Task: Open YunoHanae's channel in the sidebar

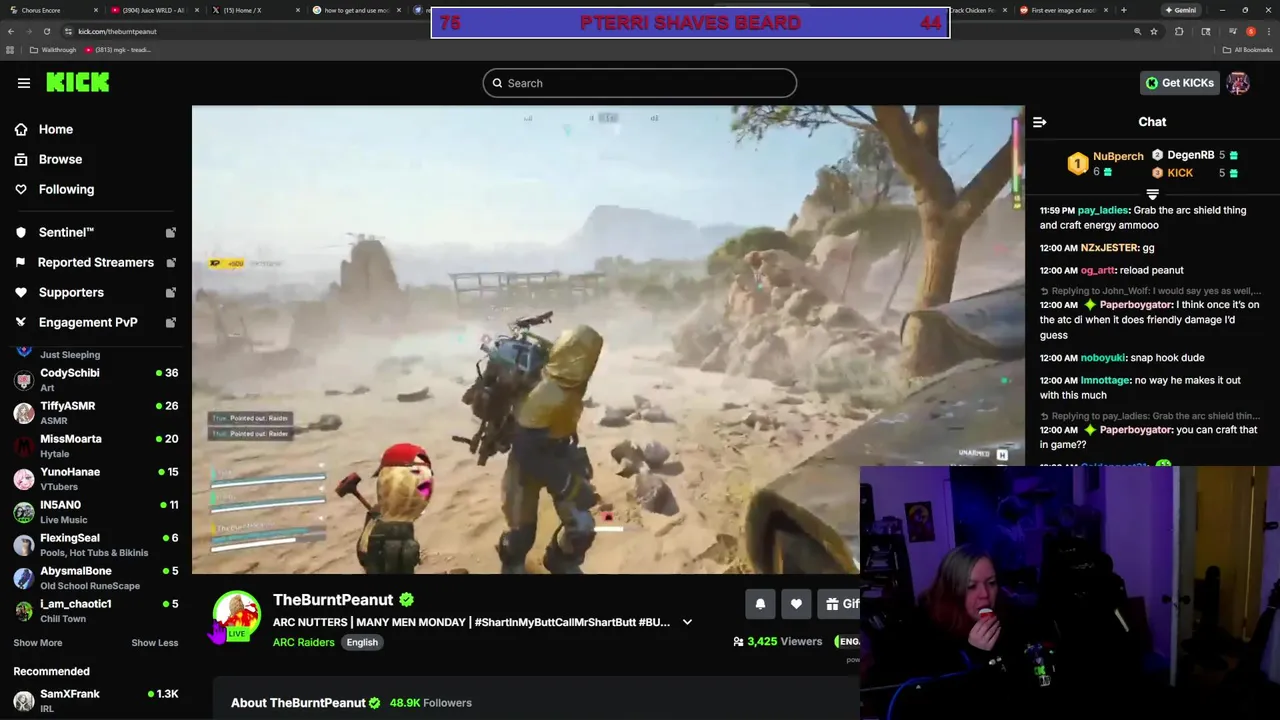Action: click(x=95, y=479)
